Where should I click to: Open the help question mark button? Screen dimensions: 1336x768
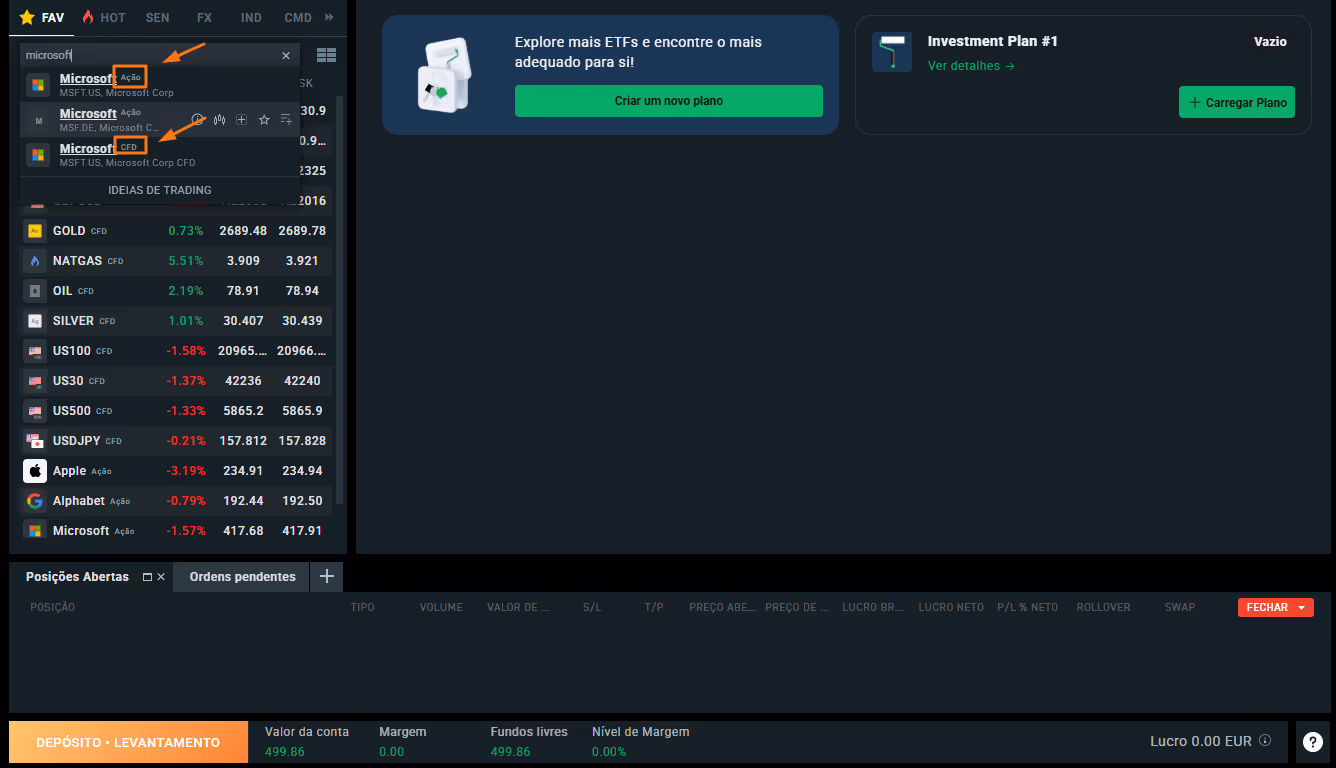[x=1313, y=742]
